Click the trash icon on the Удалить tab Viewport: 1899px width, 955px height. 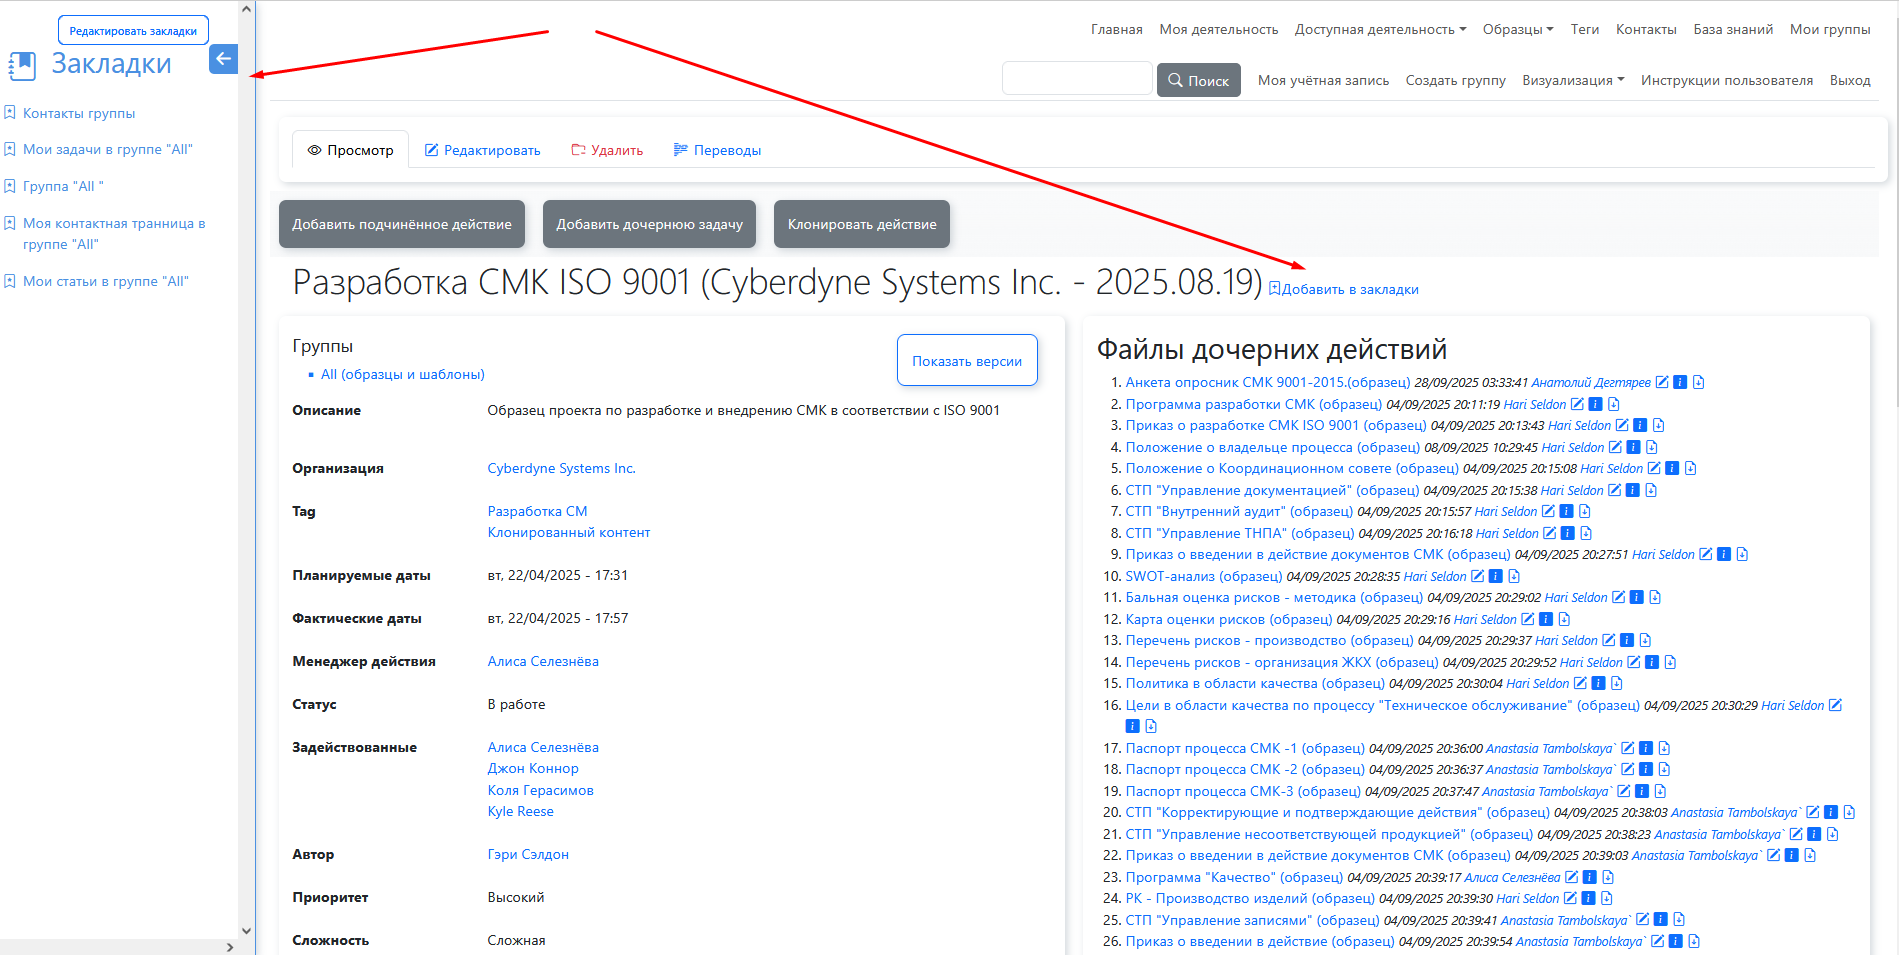click(578, 149)
